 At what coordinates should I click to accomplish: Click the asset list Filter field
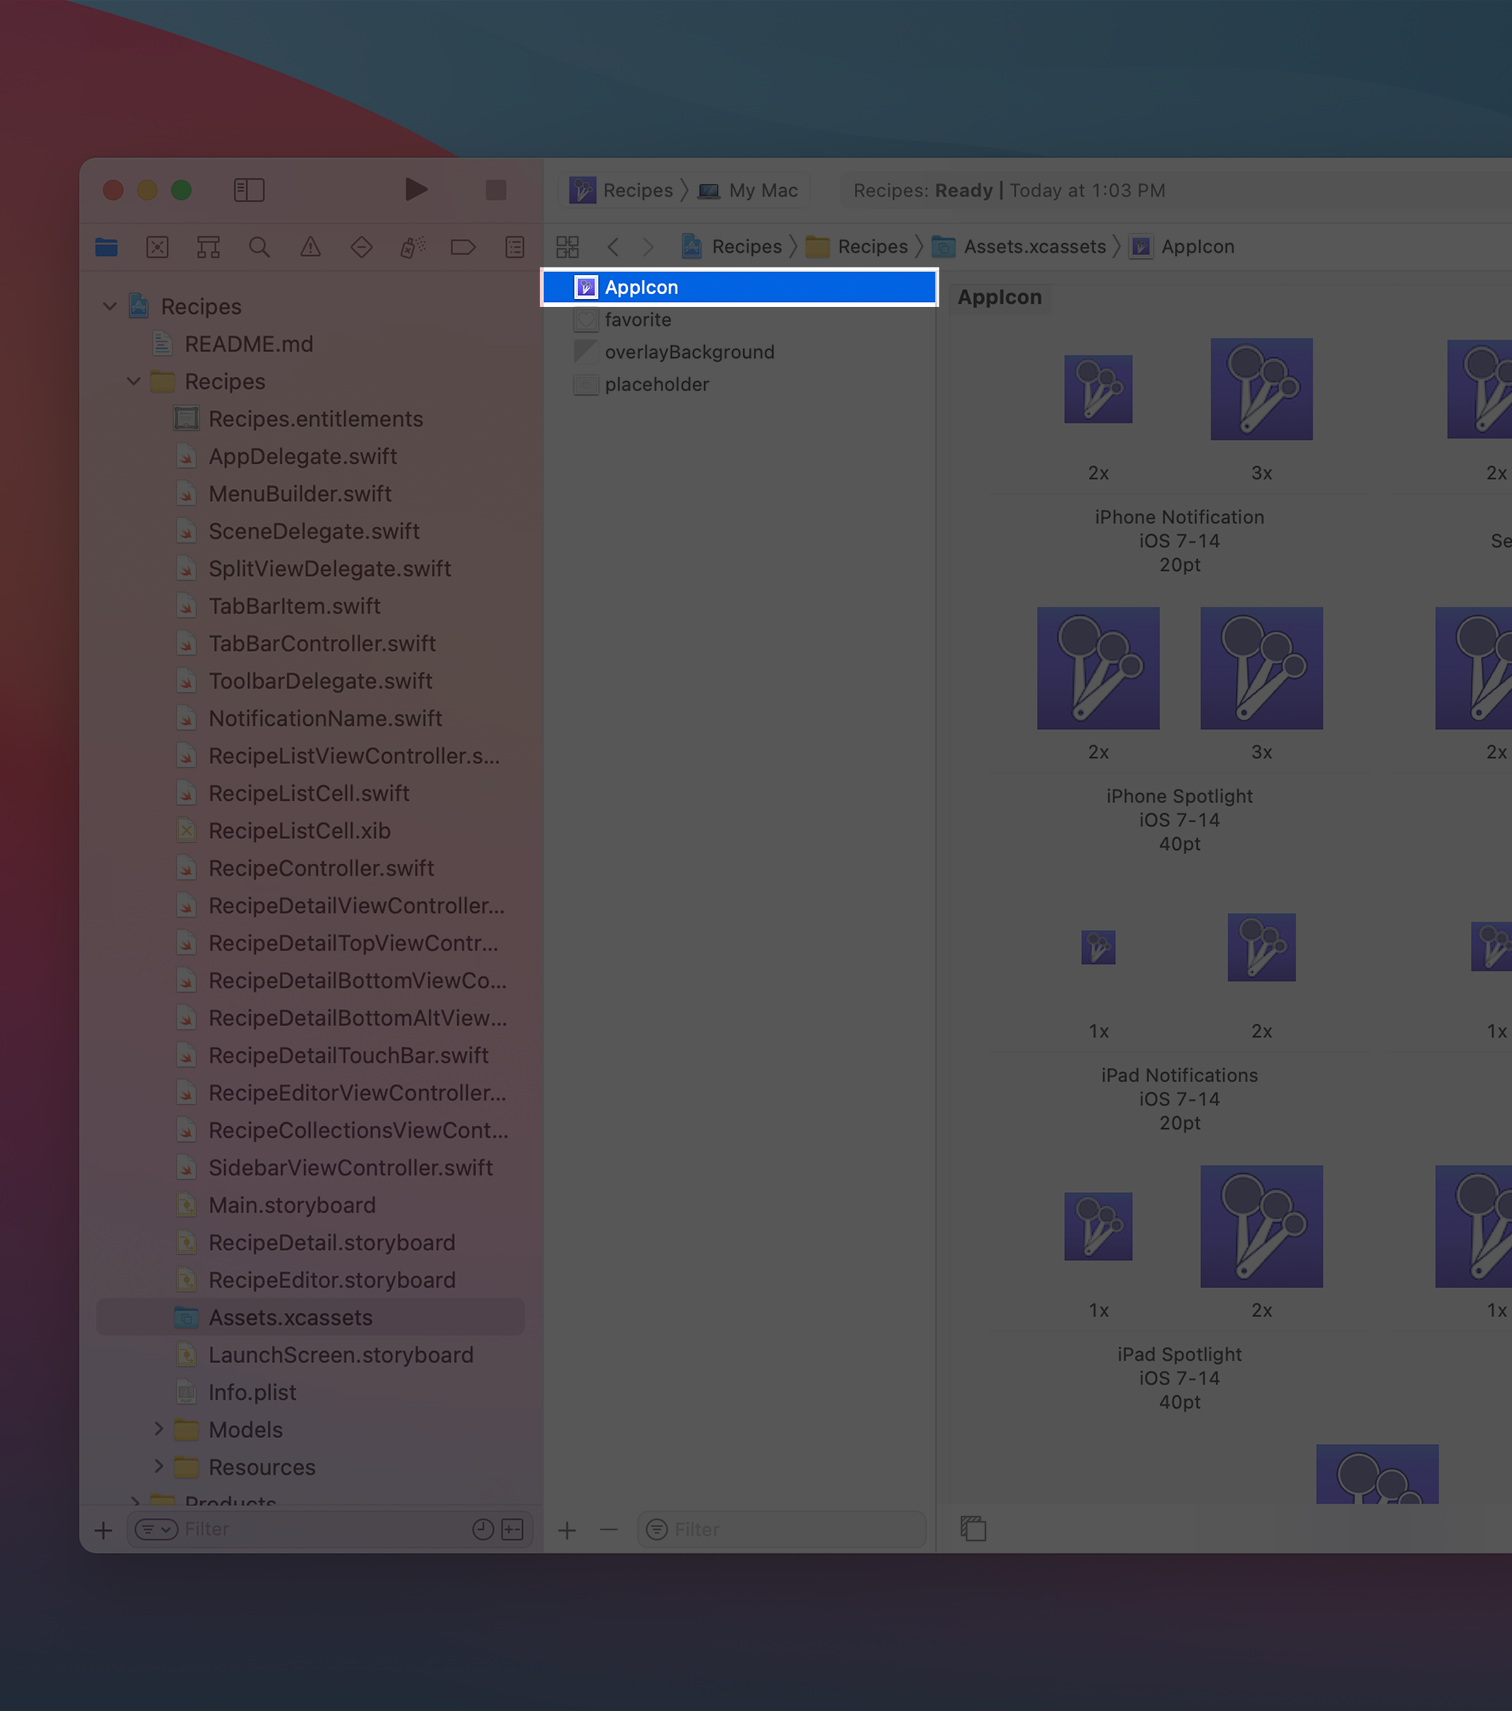click(x=790, y=1529)
